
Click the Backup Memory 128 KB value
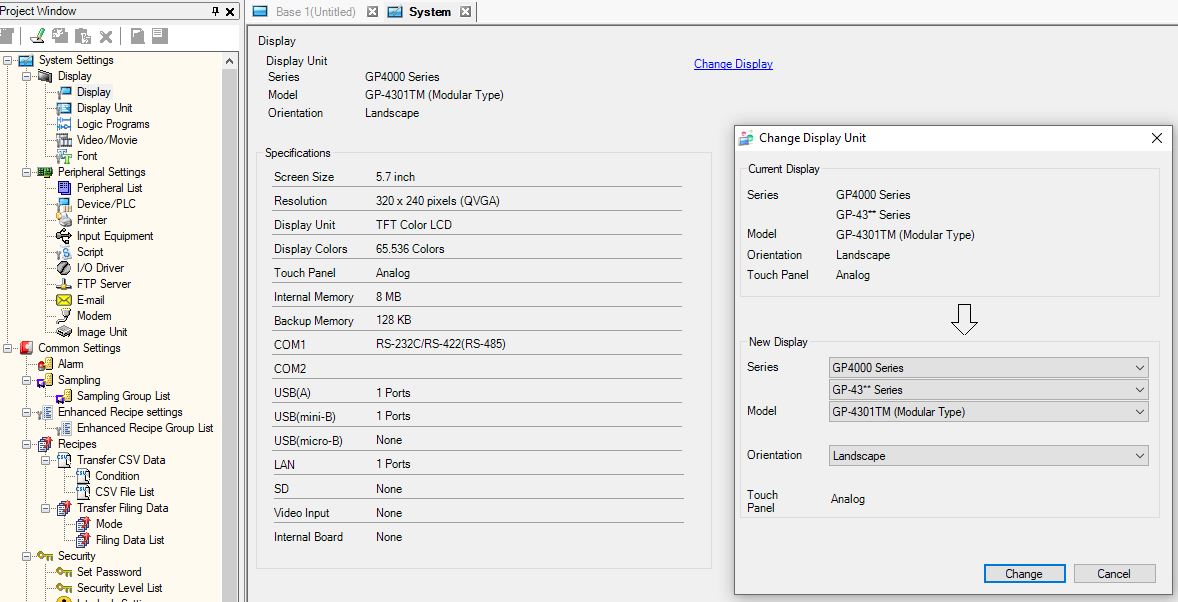click(x=394, y=320)
